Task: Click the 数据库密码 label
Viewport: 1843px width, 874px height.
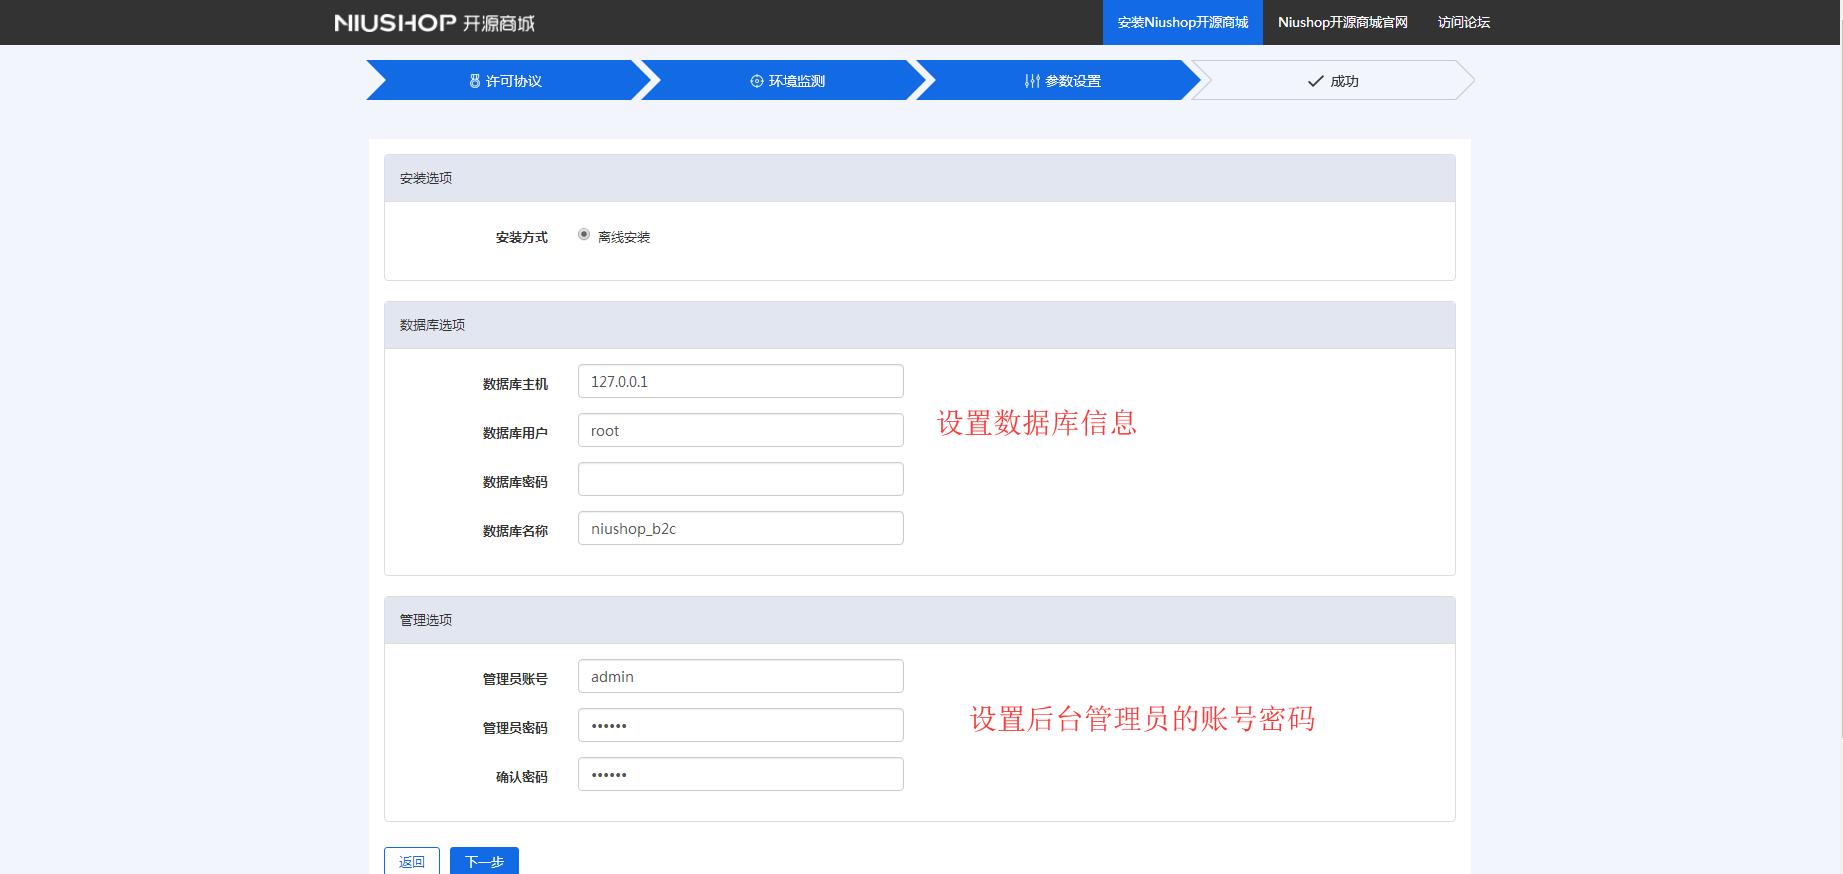Action: (515, 482)
